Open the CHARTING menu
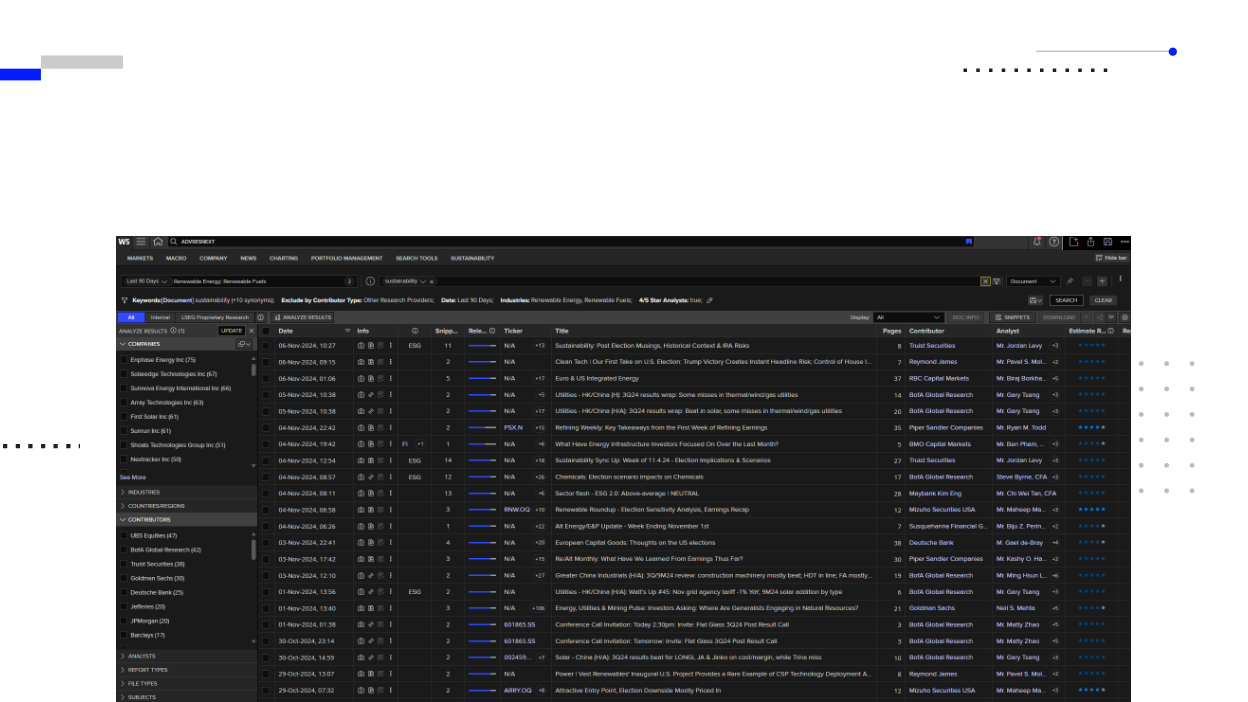Screen dimensions: 1248x702 283,258
